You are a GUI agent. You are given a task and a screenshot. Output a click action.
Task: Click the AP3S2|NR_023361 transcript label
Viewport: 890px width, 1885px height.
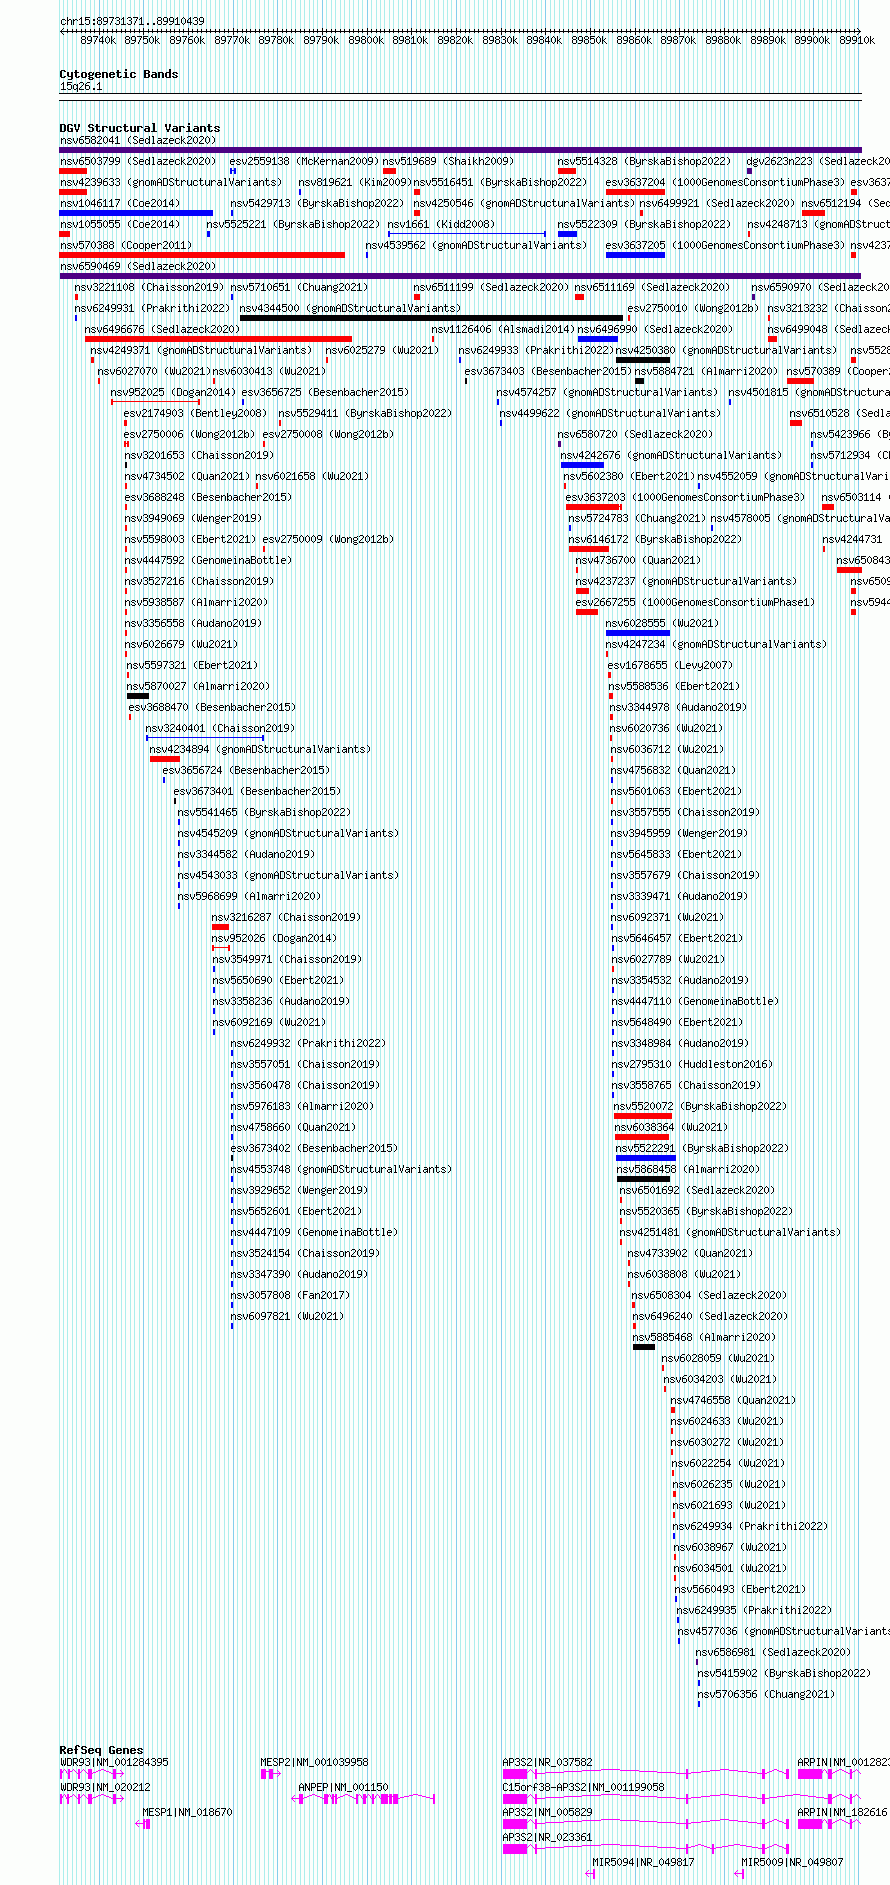pyautogui.click(x=547, y=1837)
